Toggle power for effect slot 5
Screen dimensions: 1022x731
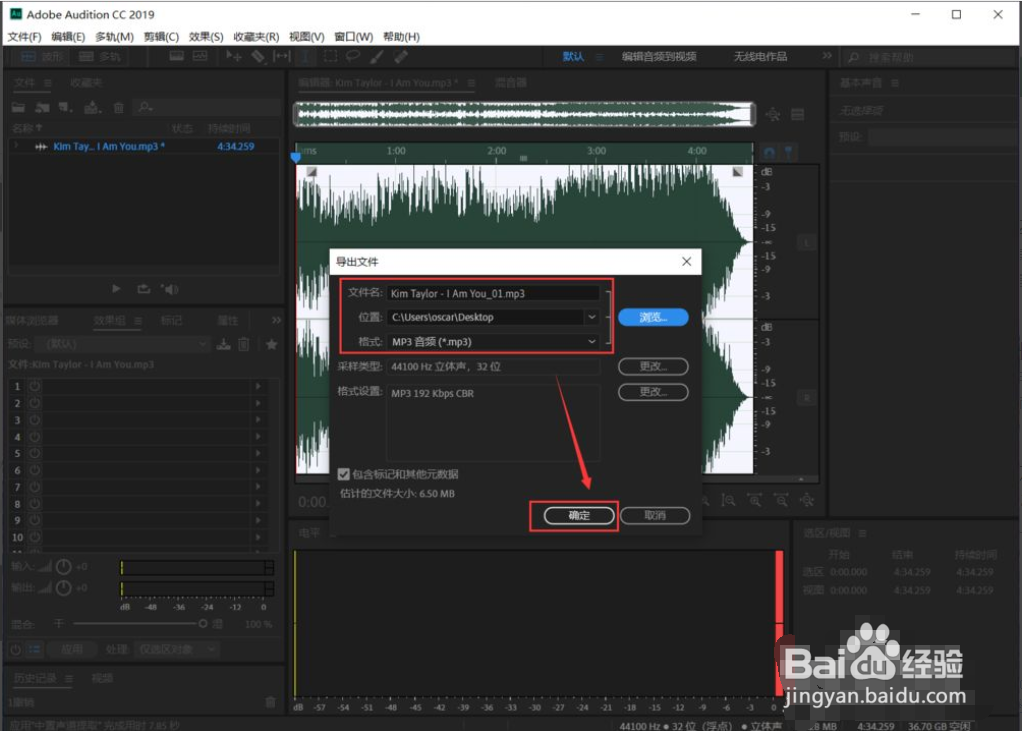tap(35, 453)
